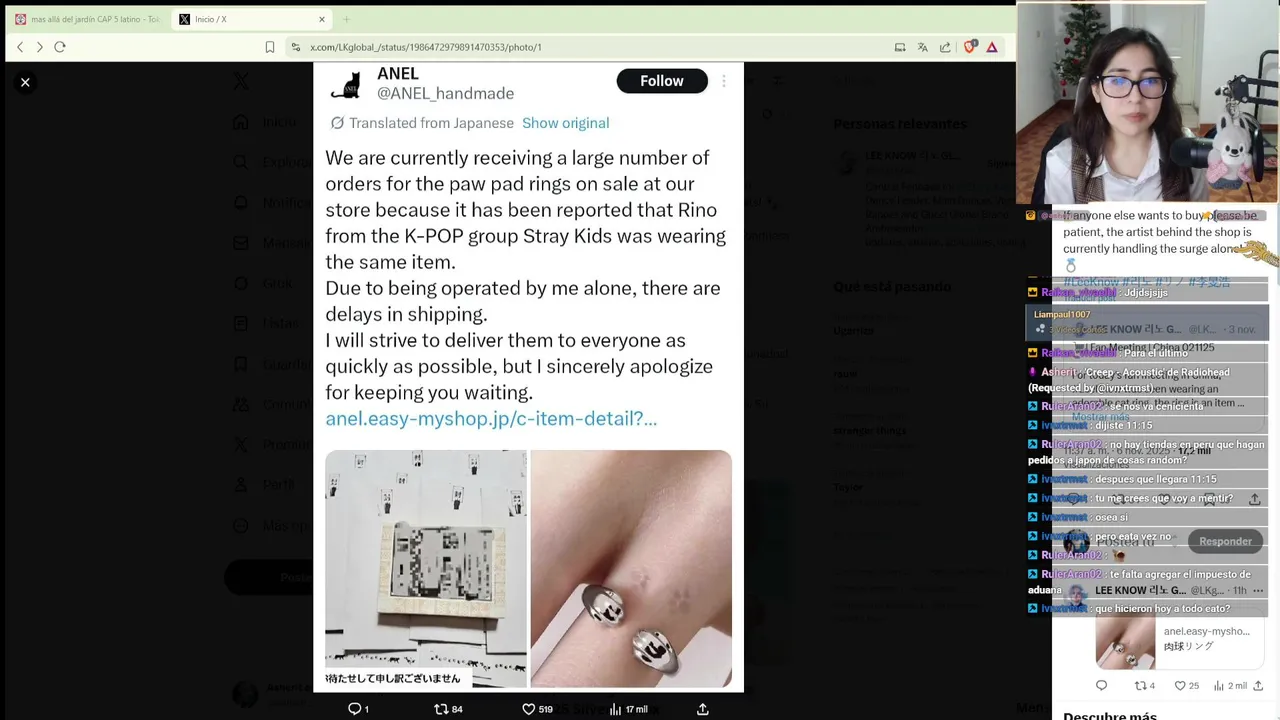The height and width of the screenshot is (720, 1280).
Task: Open the three-dot more menu beside Follow
Action: click(724, 81)
